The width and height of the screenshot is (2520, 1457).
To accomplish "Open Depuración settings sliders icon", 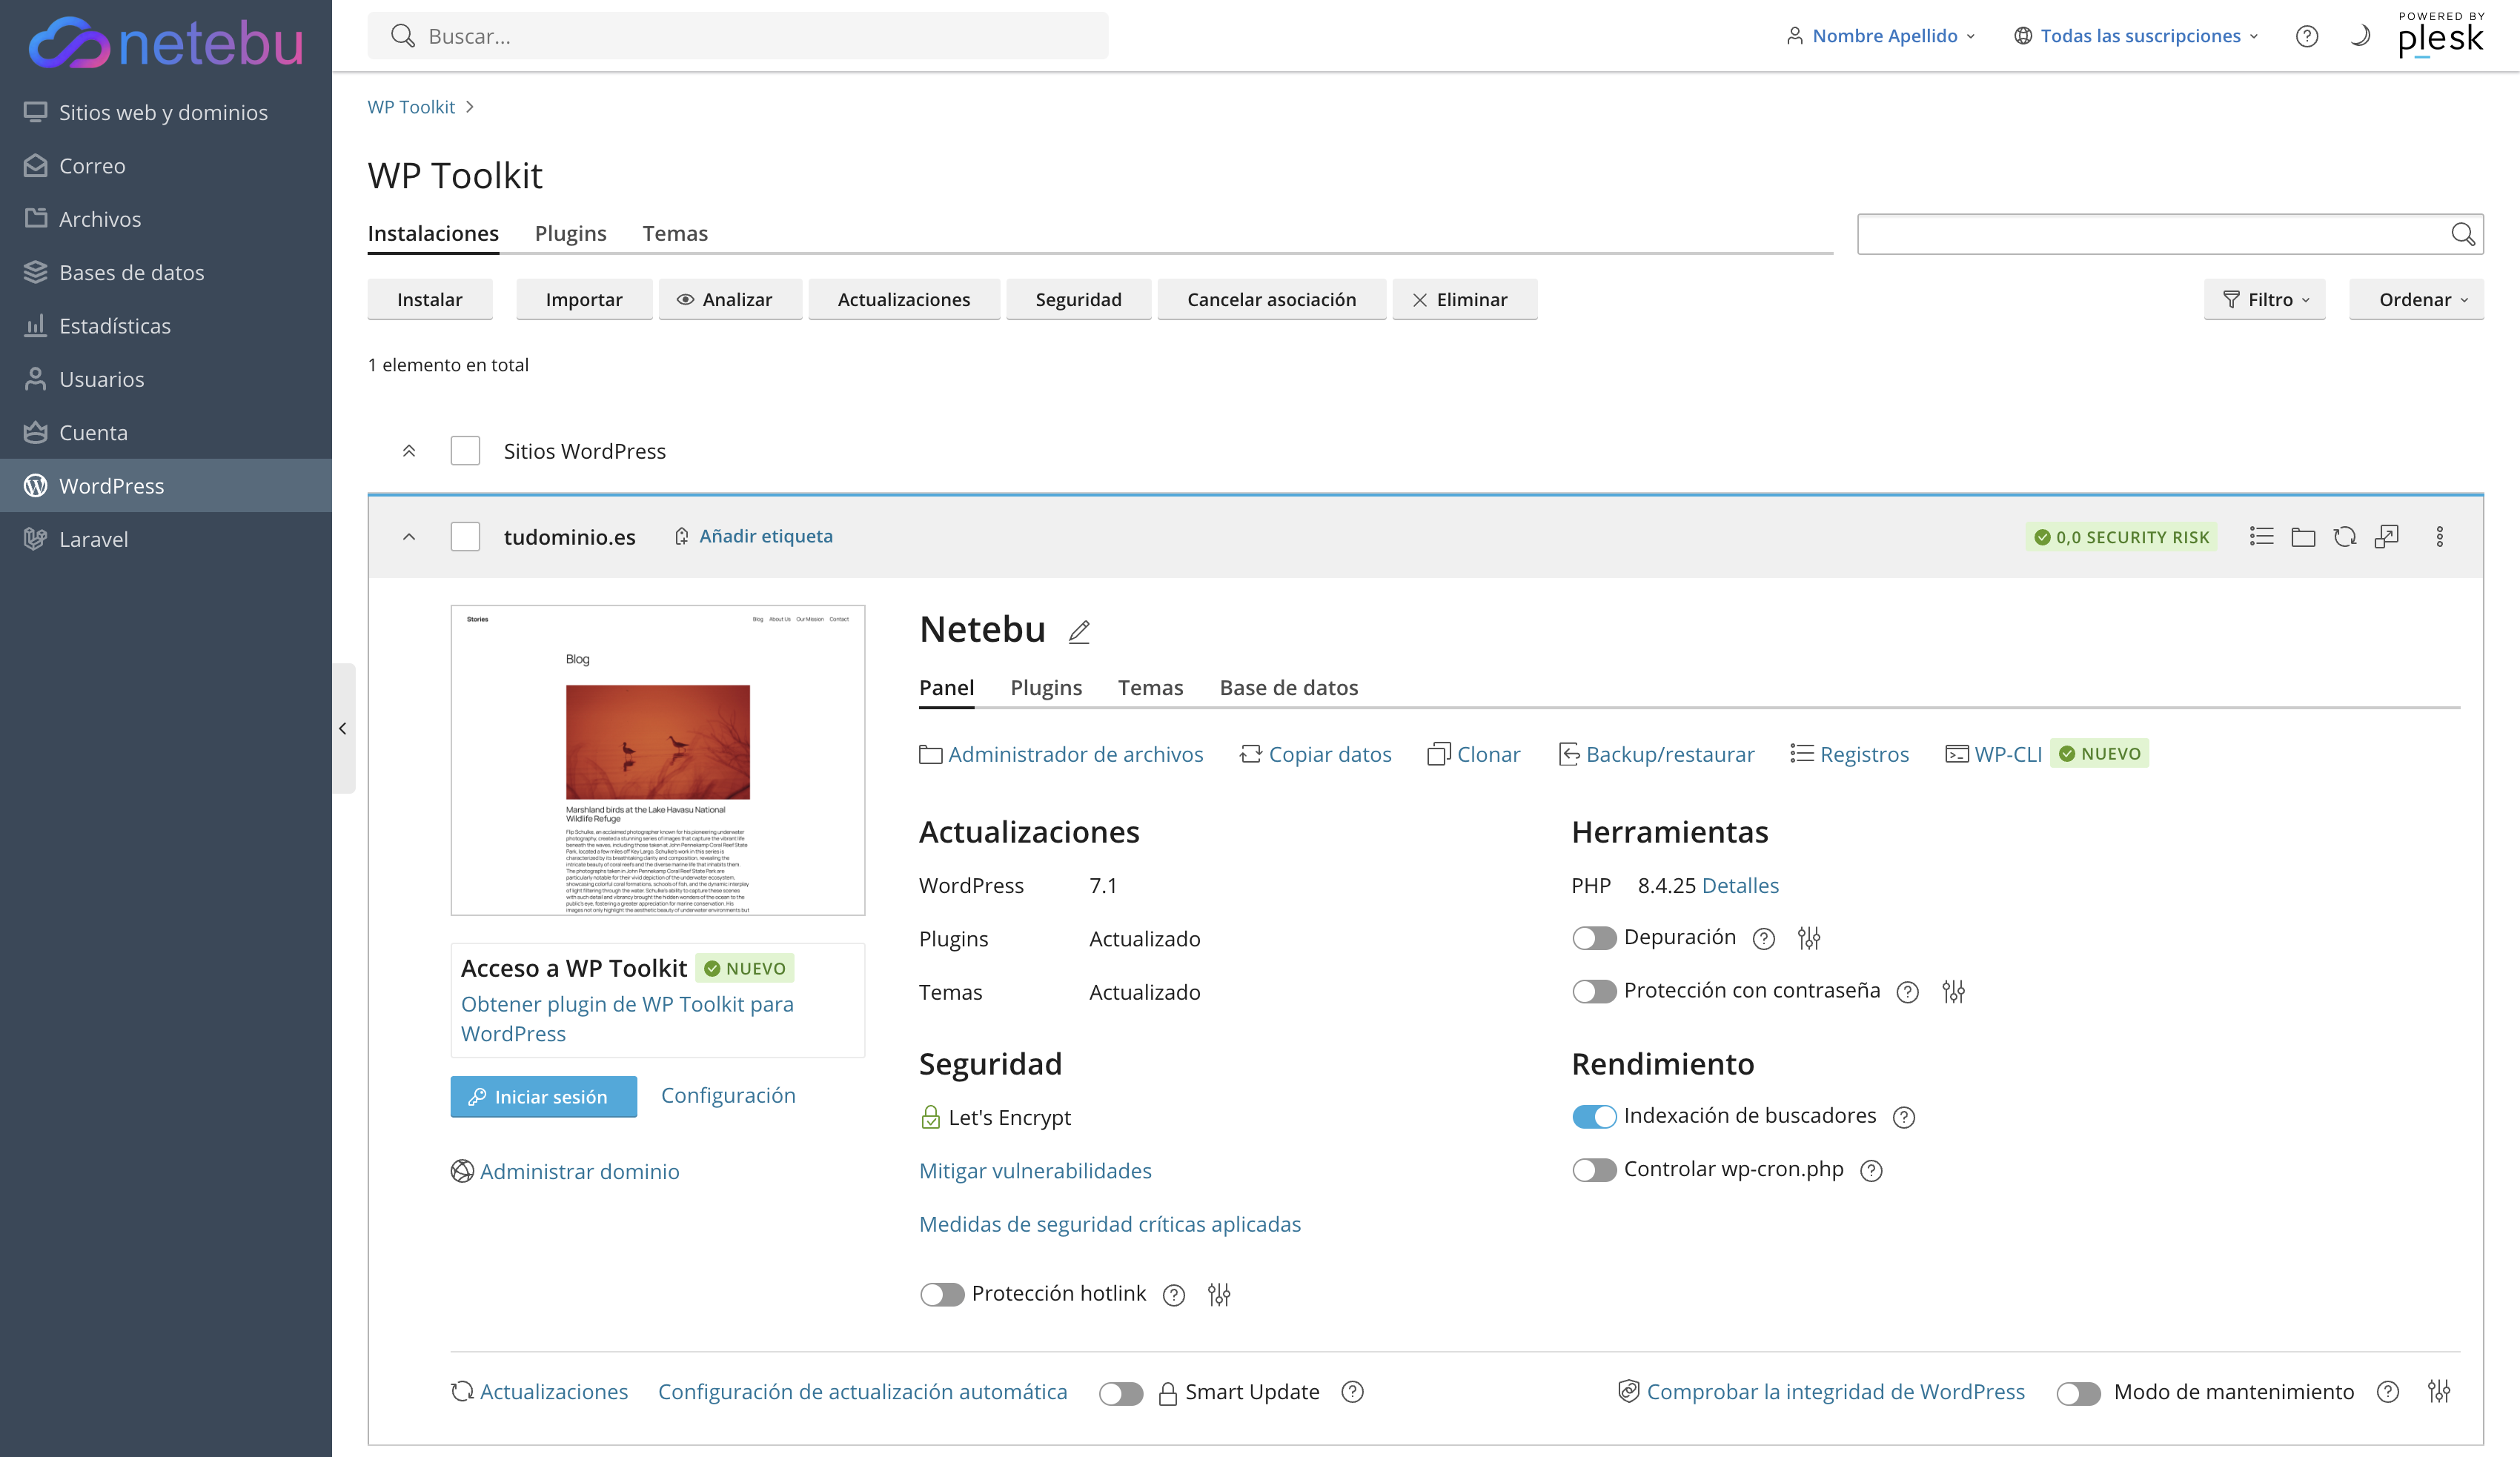I will click(x=1809, y=938).
